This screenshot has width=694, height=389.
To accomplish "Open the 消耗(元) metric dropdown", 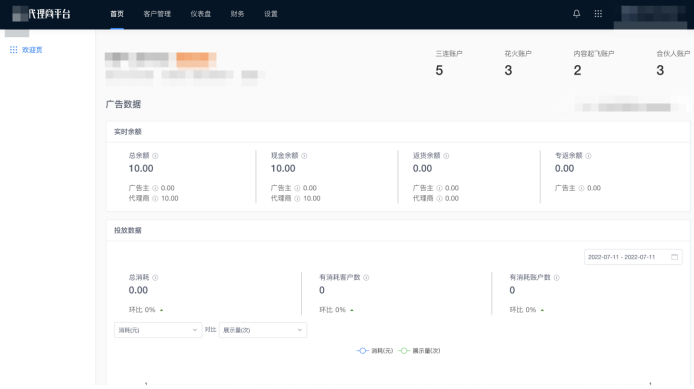I will (x=158, y=330).
